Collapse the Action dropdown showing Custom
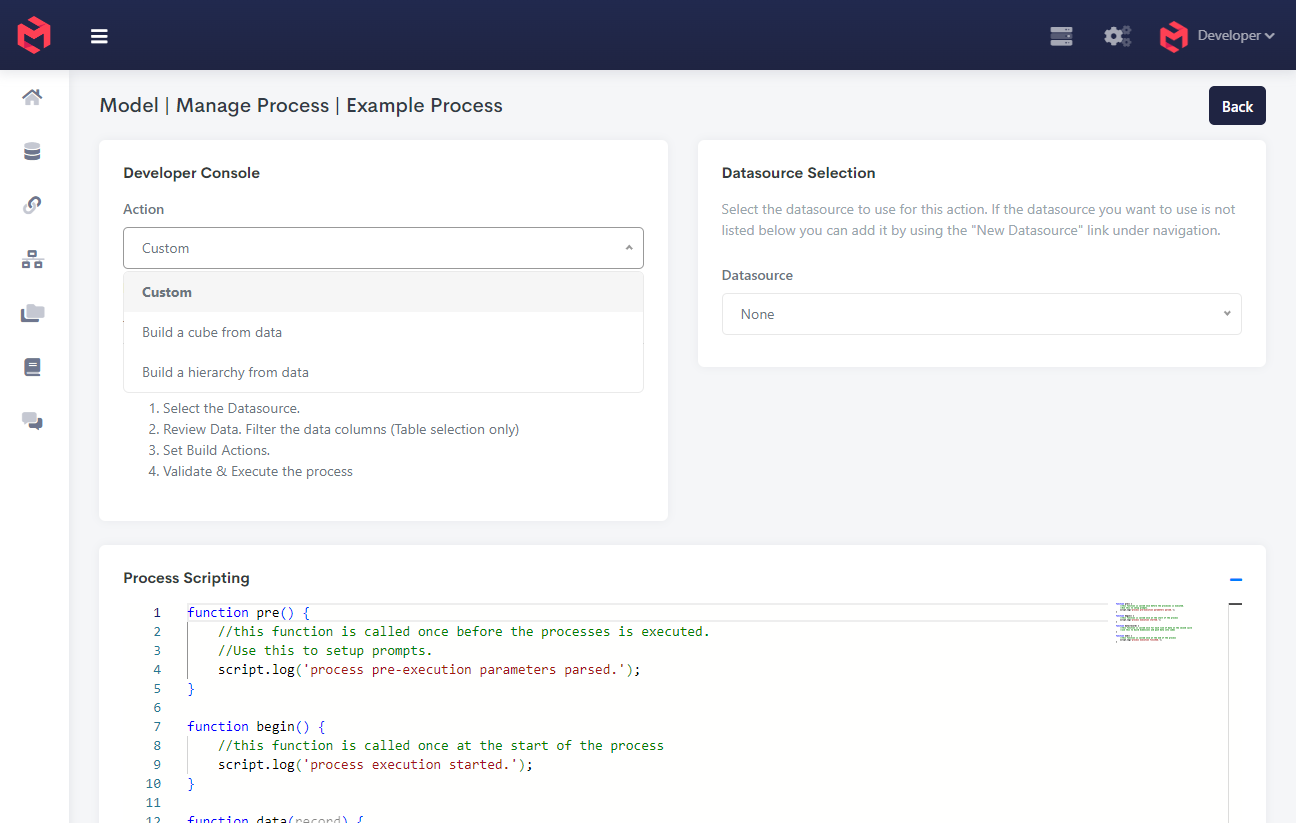The image size is (1296, 823). point(383,248)
